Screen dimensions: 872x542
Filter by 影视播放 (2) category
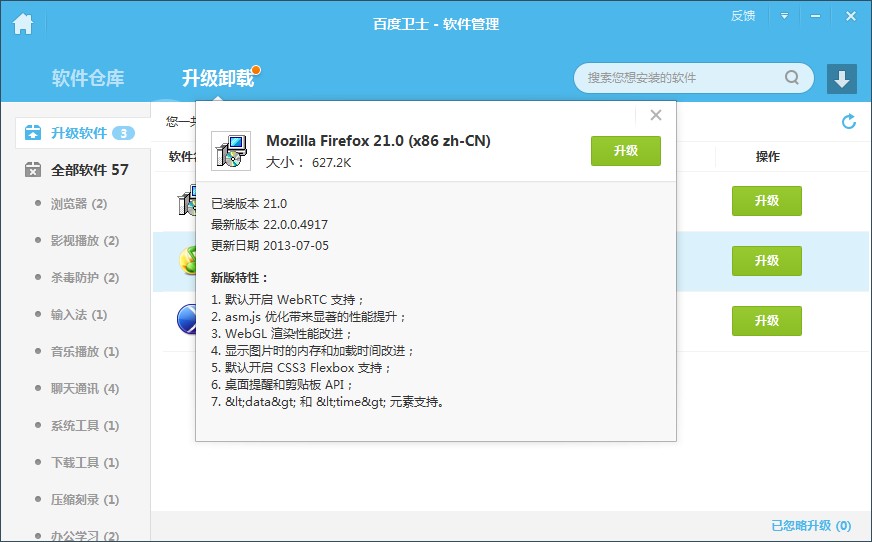point(85,241)
